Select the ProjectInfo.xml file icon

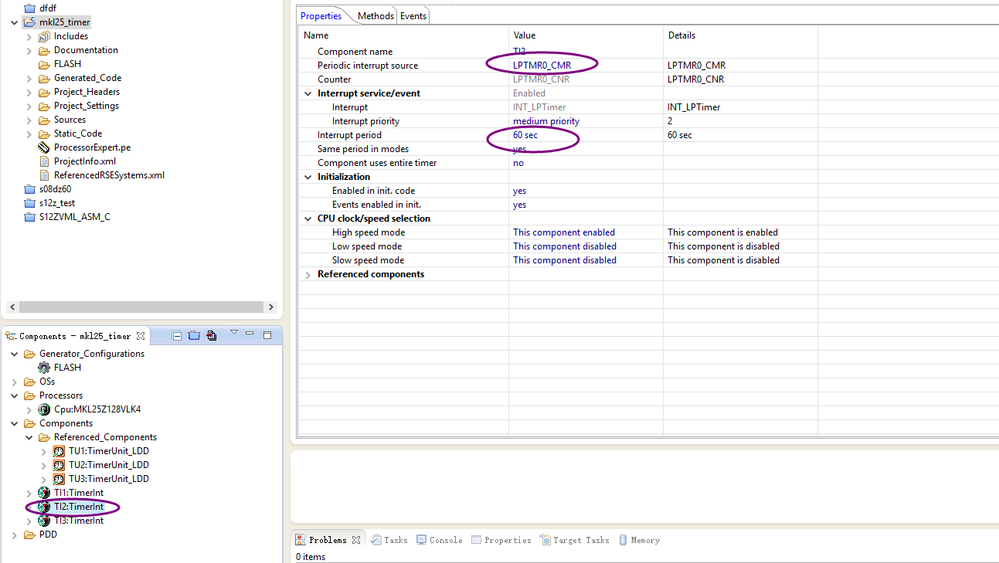point(44,162)
